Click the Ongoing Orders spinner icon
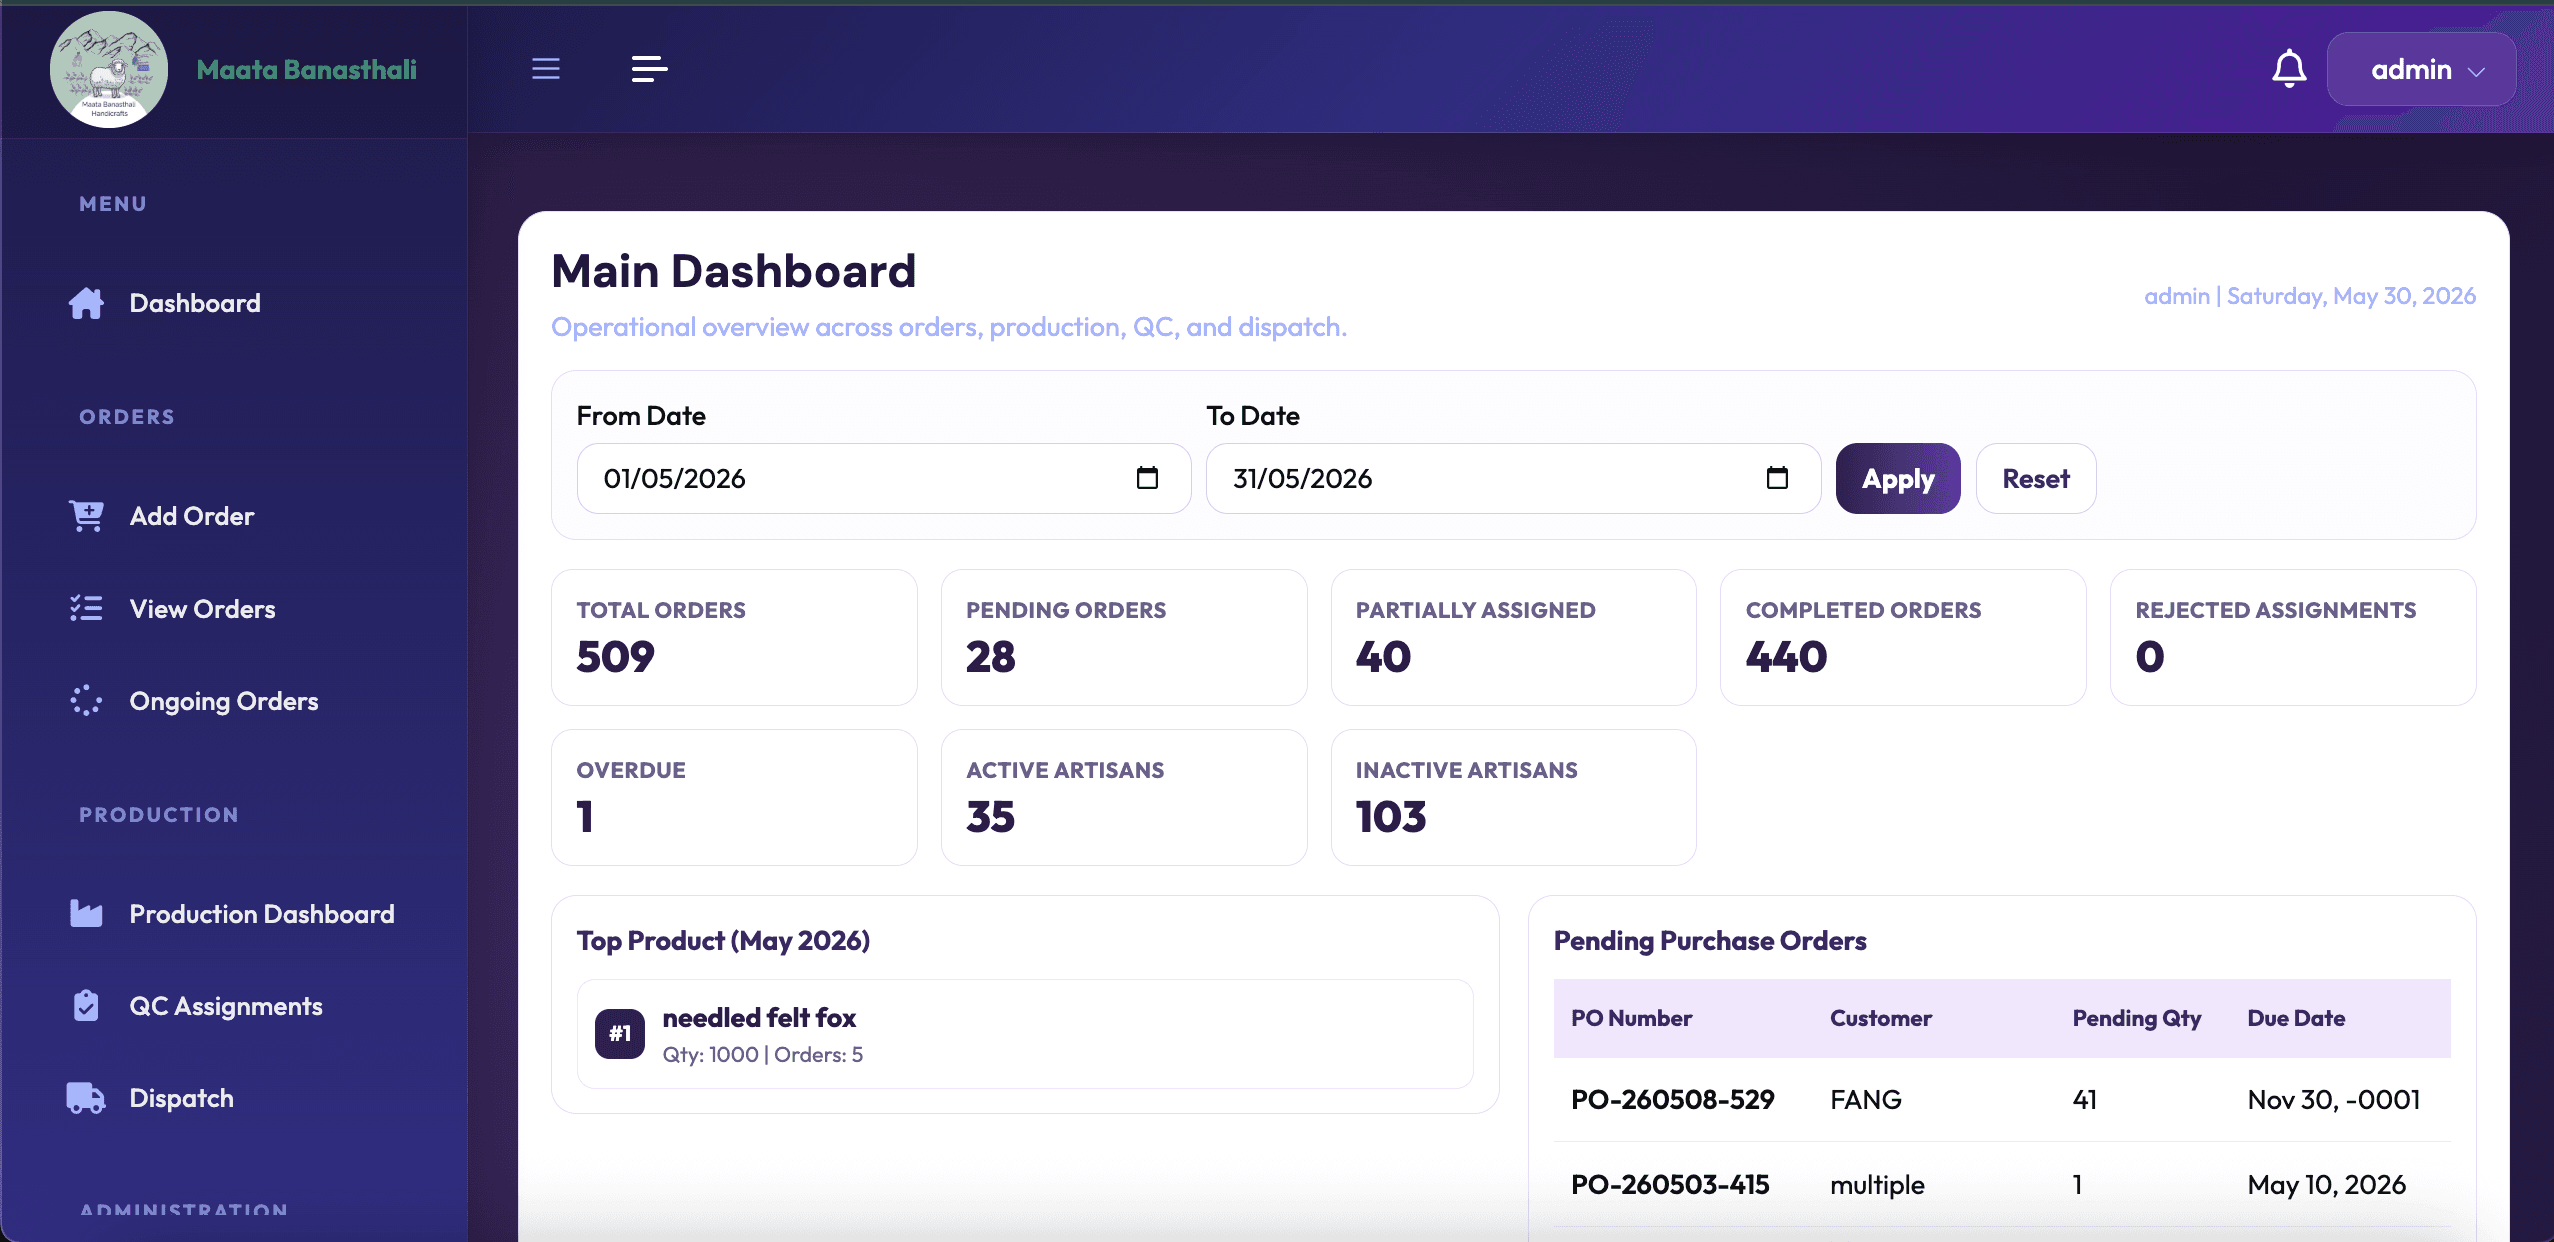 coord(86,700)
